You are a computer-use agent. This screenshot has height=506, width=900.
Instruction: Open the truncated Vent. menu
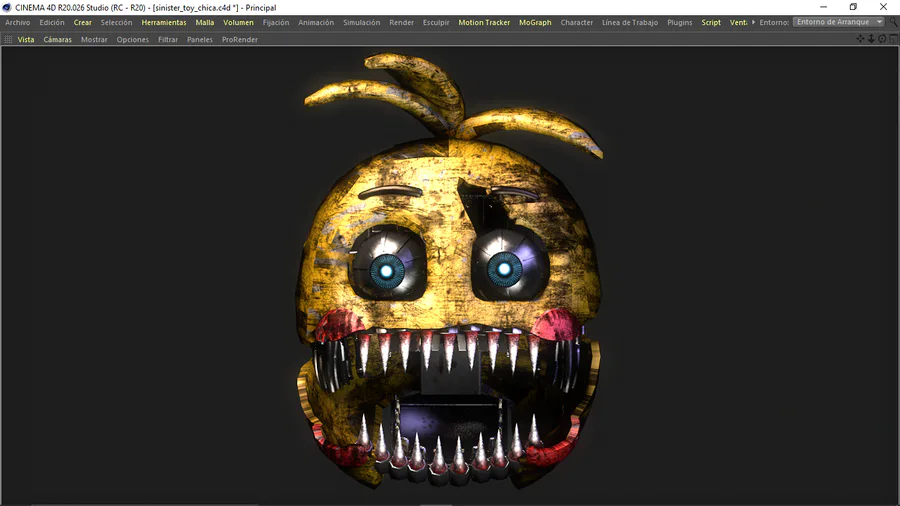[738, 22]
